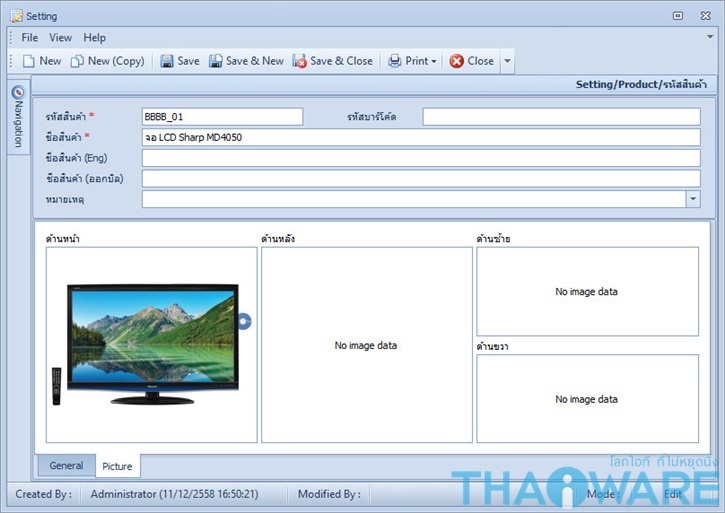This screenshot has height=513, width=725.
Task: Click the Print printer icon
Action: click(x=394, y=61)
